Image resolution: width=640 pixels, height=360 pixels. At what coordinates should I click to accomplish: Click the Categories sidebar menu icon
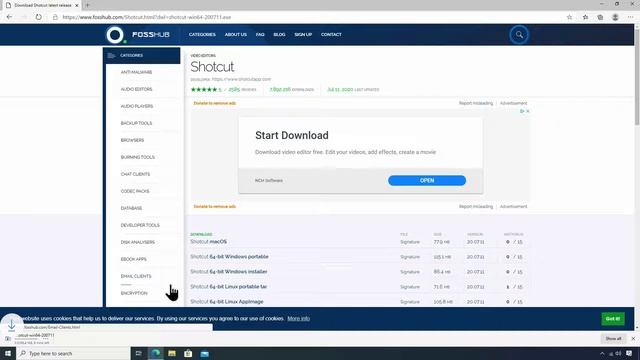coord(111,56)
